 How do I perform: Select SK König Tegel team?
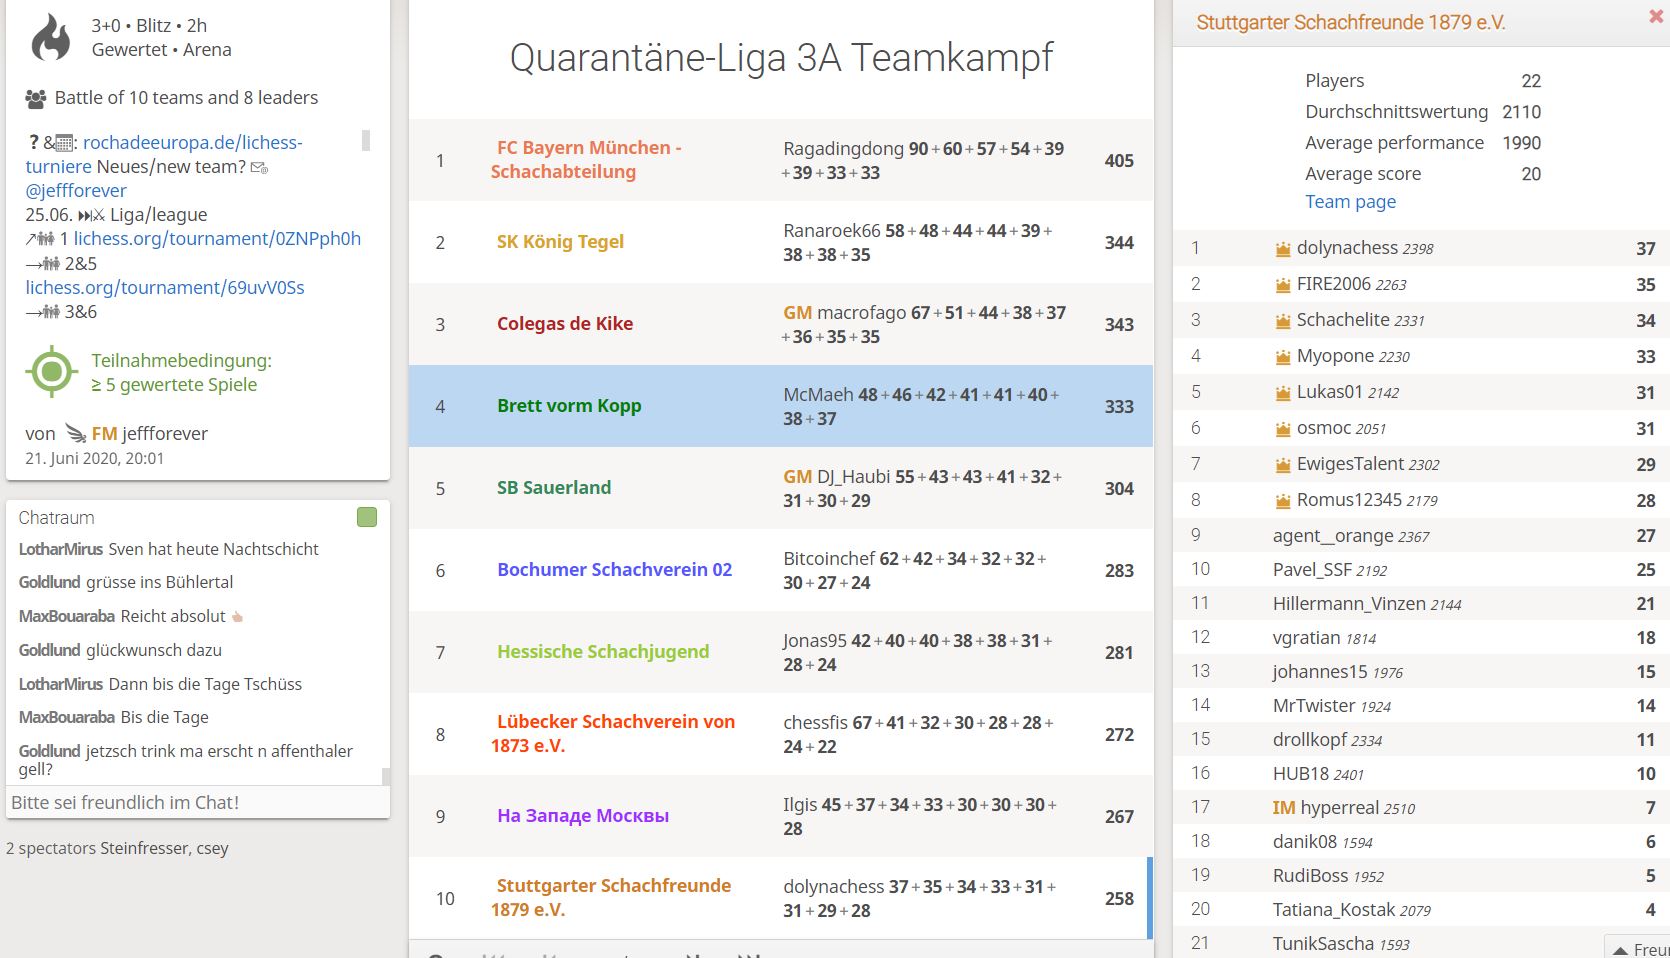click(560, 241)
